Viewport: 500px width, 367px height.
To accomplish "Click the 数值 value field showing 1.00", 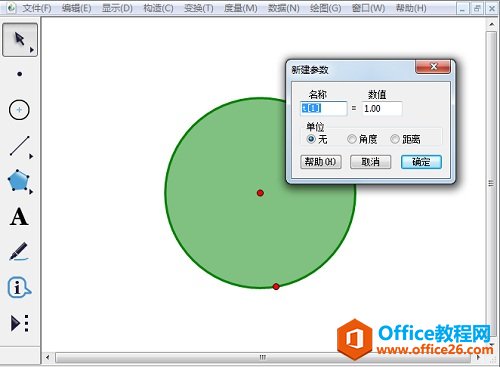I will [x=382, y=109].
